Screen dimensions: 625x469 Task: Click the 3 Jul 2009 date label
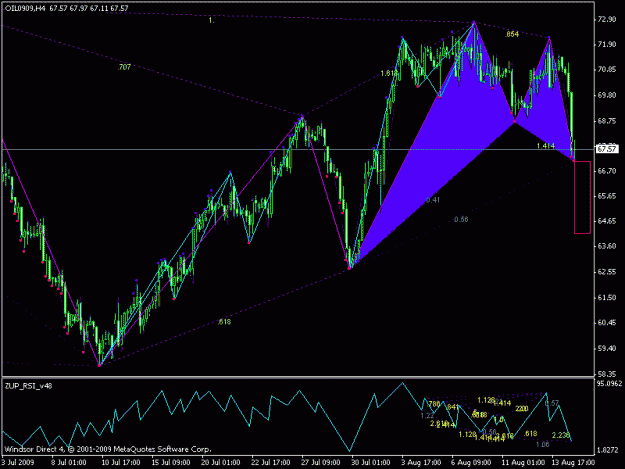point(18,463)
